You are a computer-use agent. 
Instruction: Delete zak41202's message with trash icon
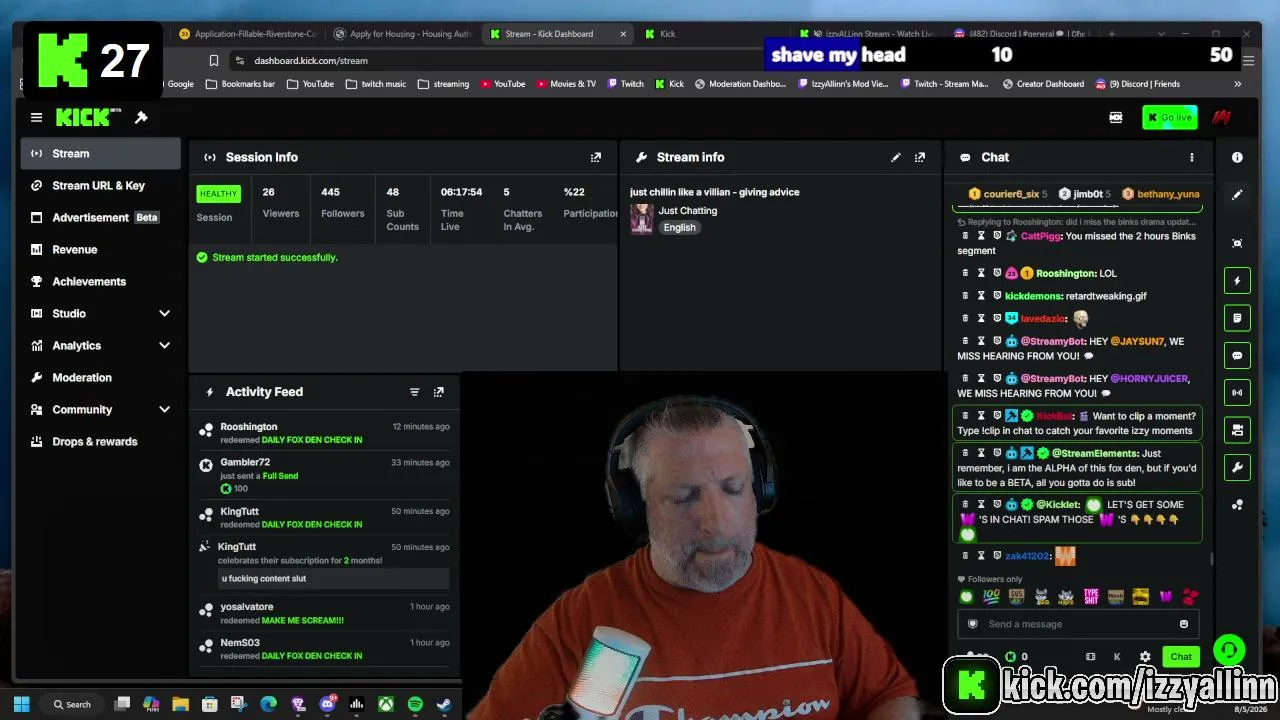pos(965,556)
